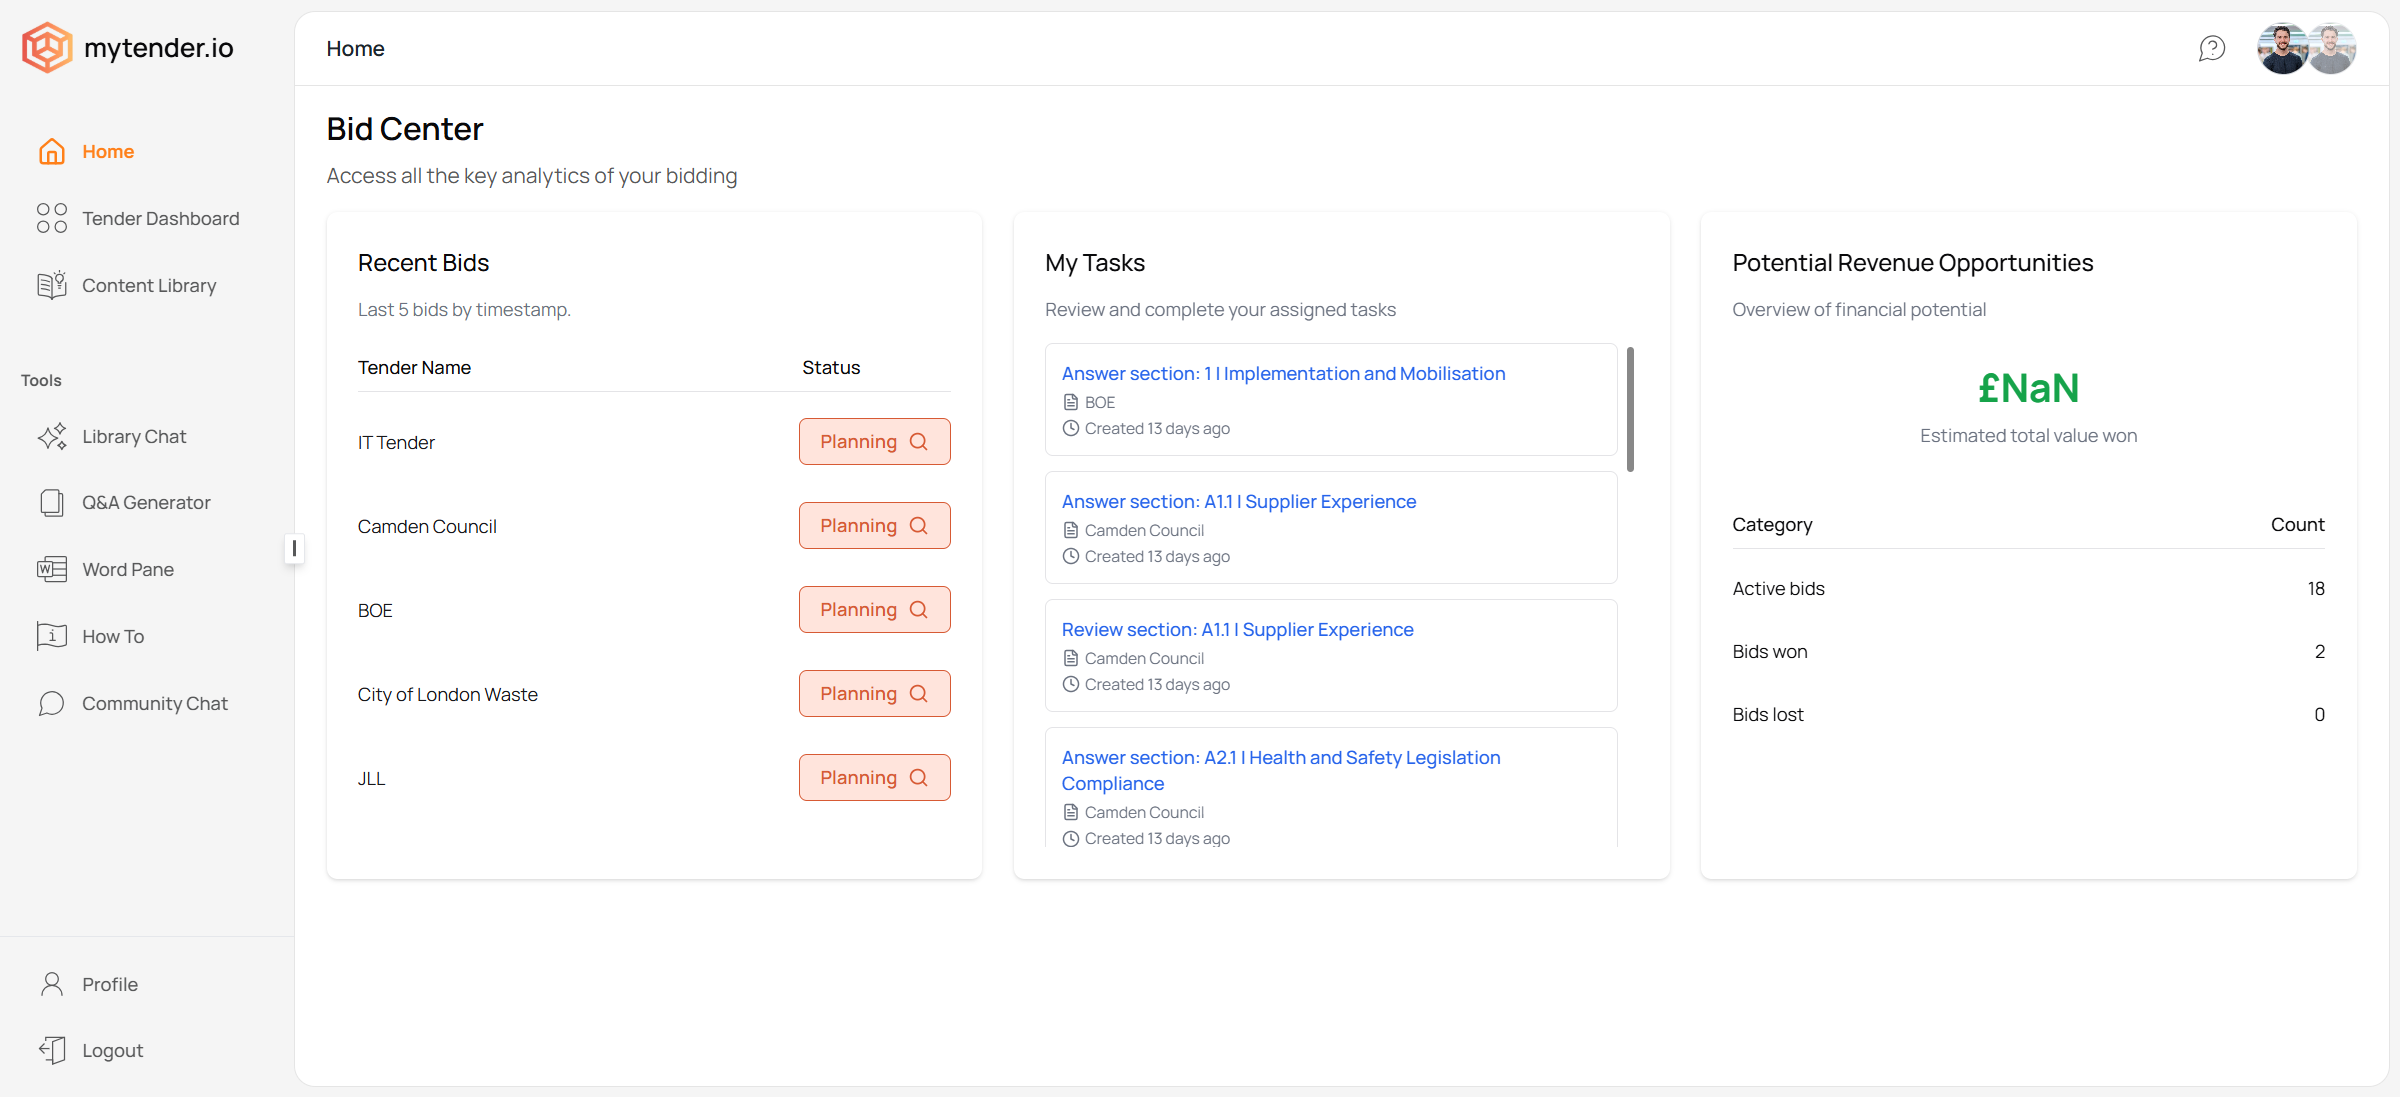
Task: Click Planning status for City of London Waste
Action: pos(874,694)
